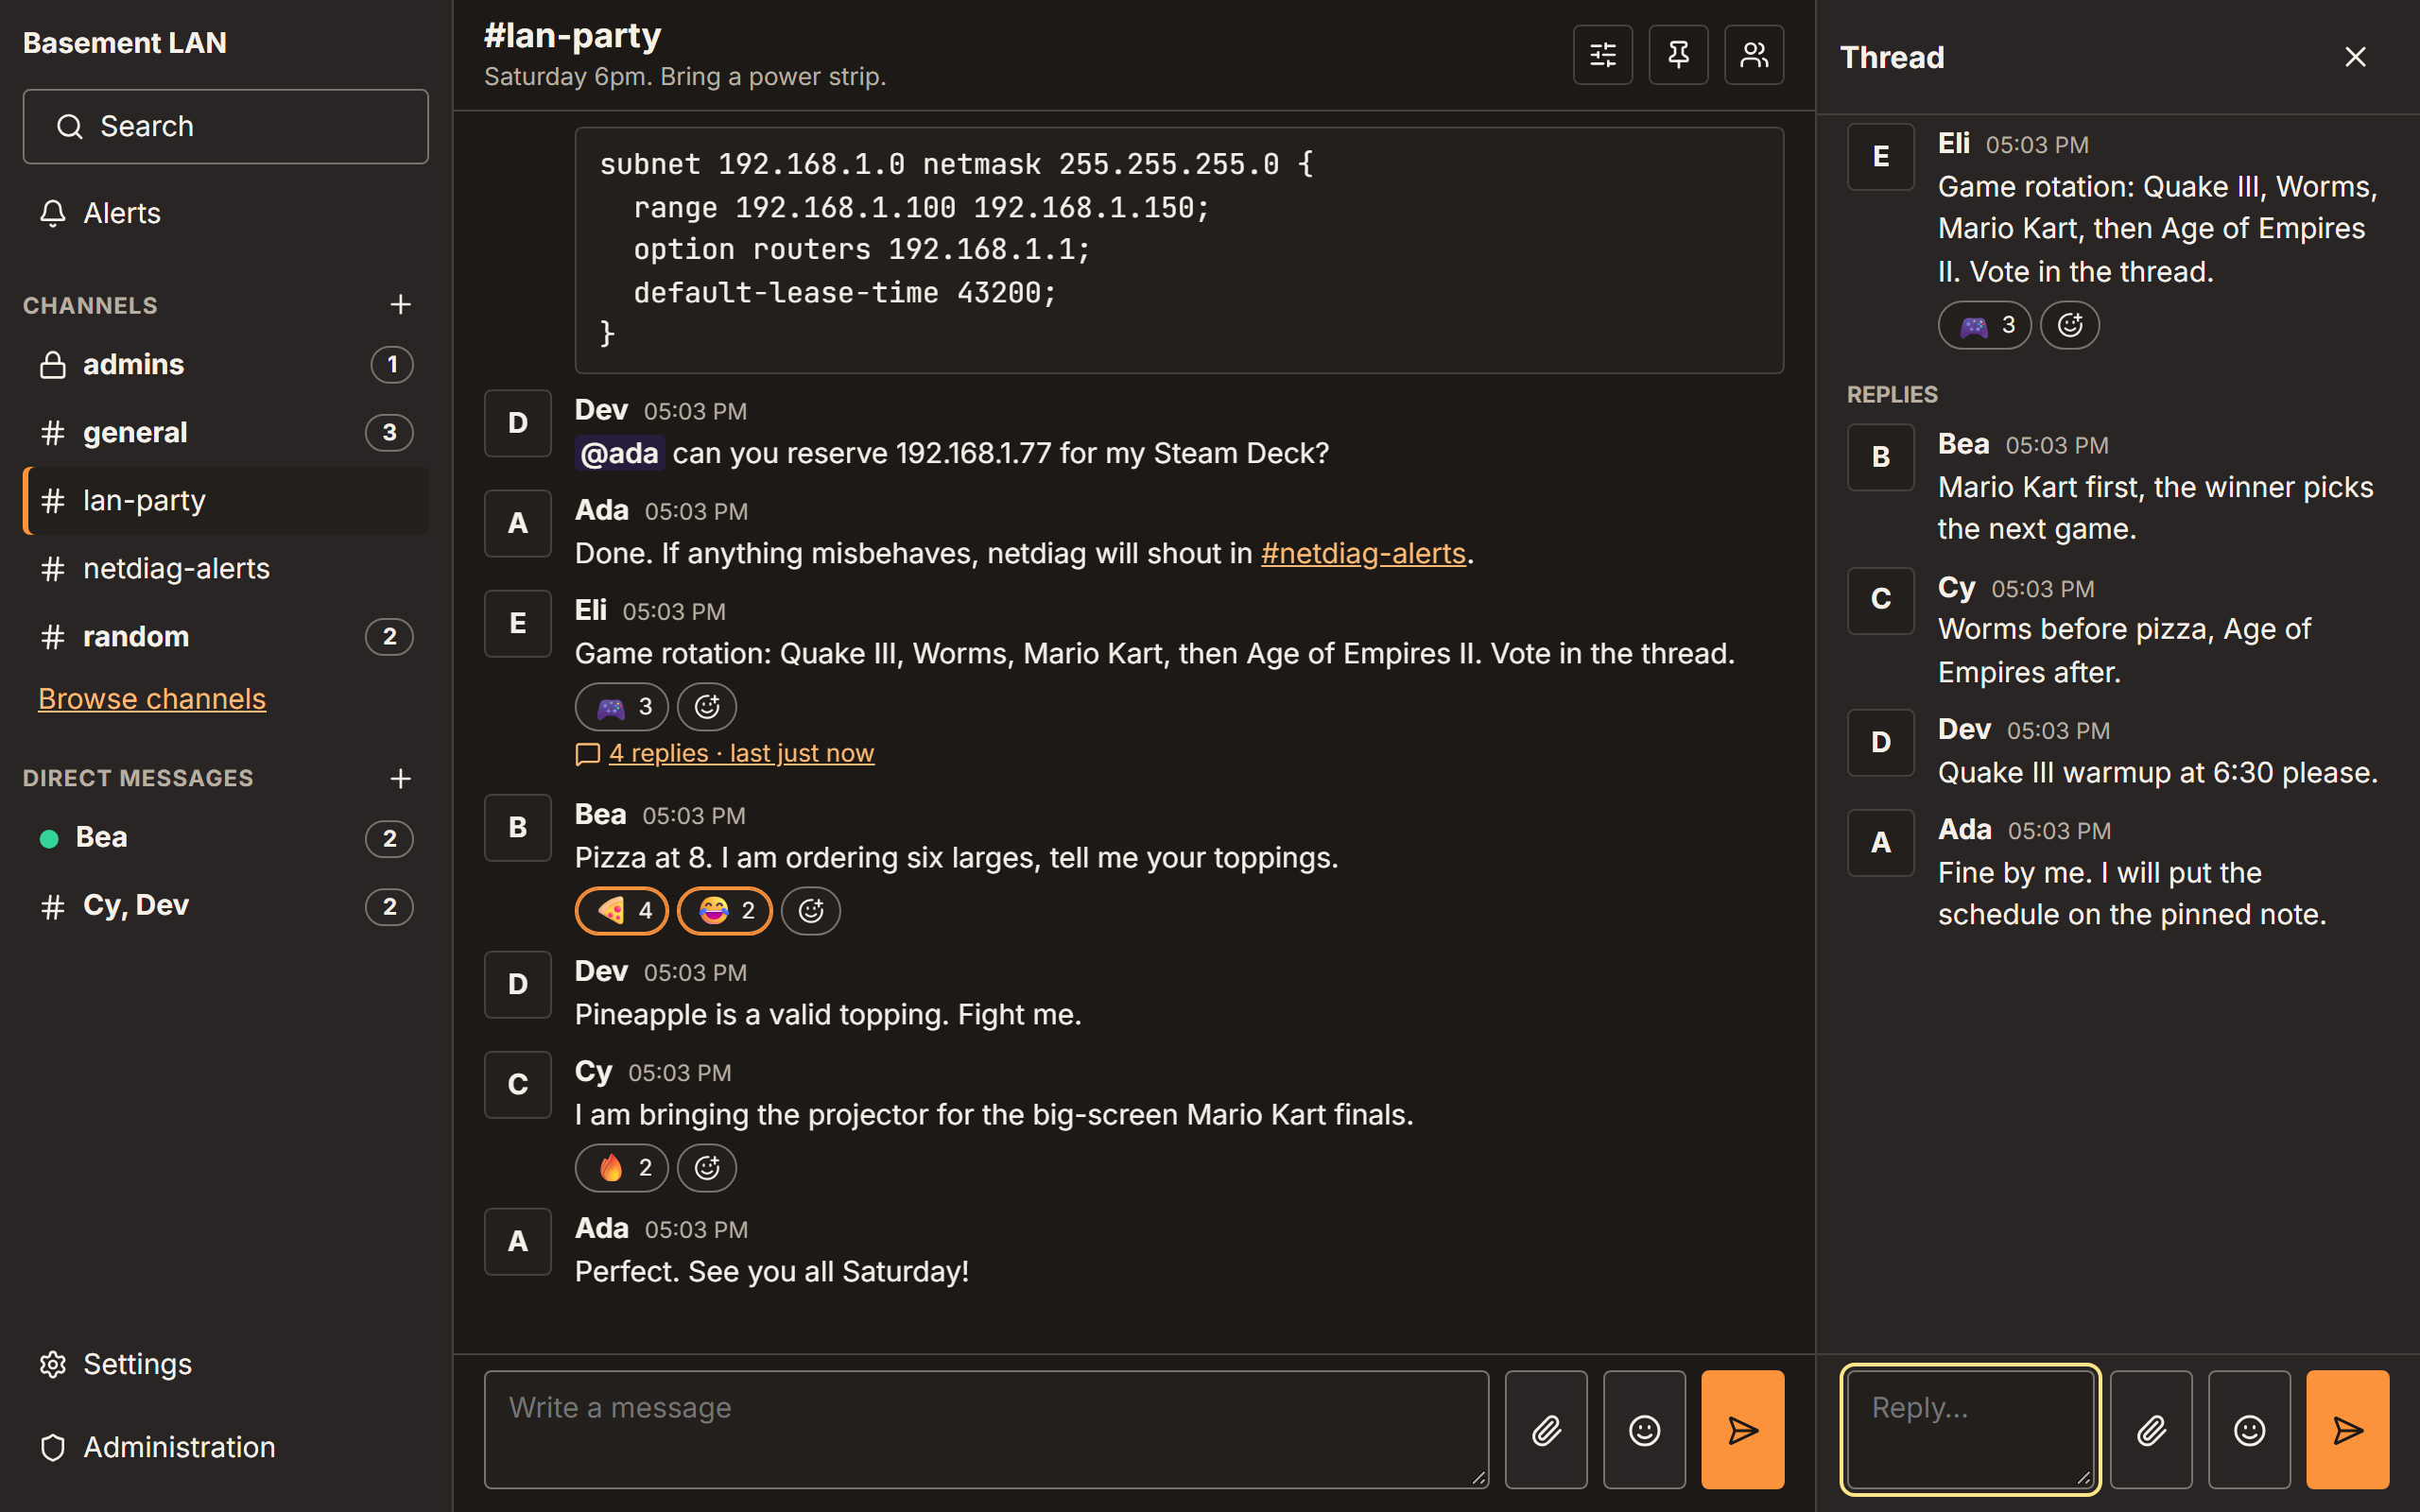2420x1512 pixels.
Task: Add a reaction to Eli's game rotation message
Action: 707,707
